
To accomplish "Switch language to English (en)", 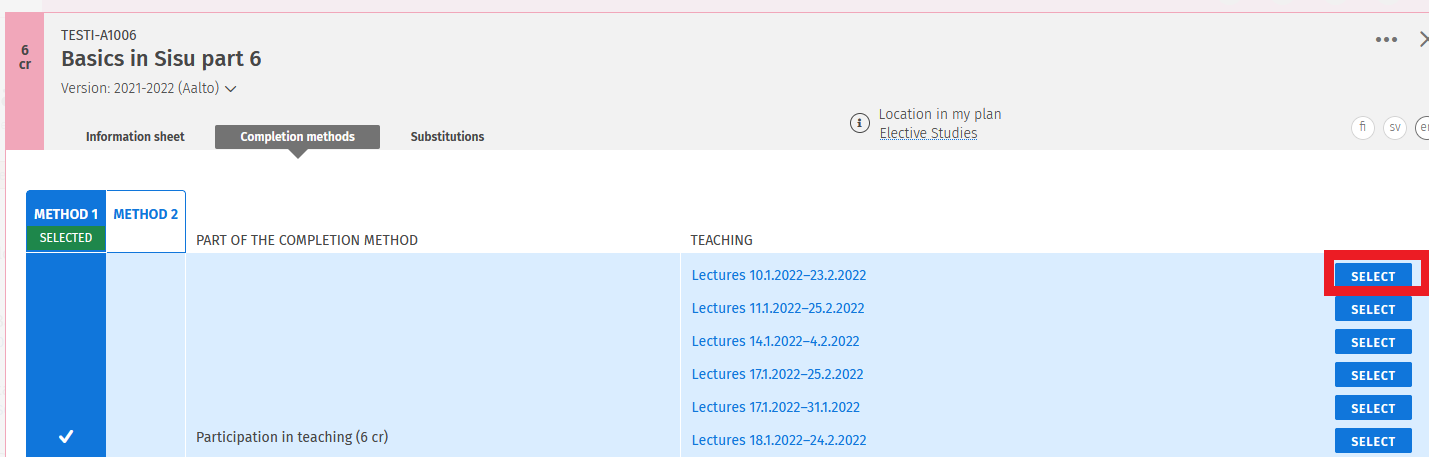I will tap(1423, 128).
